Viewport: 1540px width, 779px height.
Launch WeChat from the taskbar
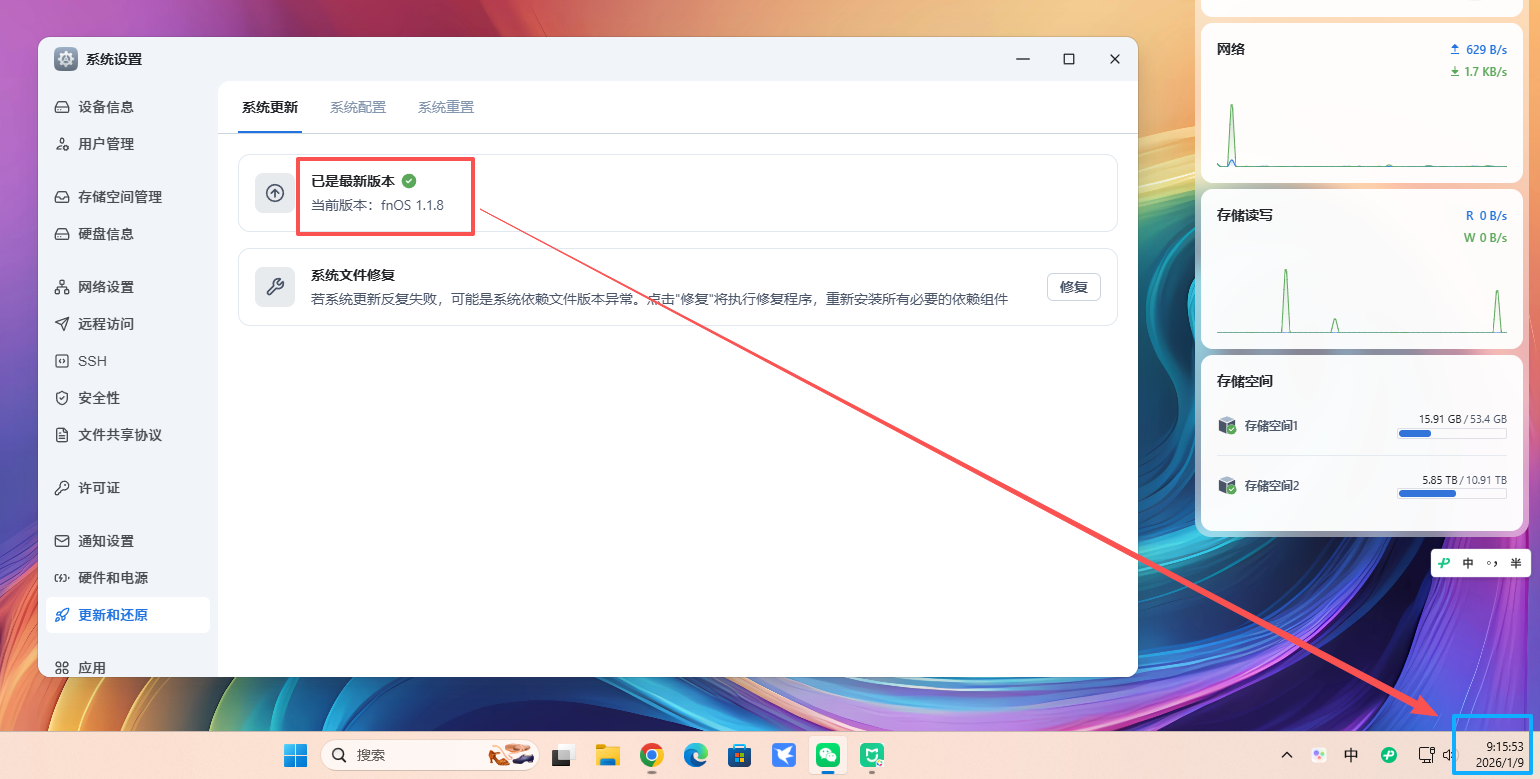827,755
